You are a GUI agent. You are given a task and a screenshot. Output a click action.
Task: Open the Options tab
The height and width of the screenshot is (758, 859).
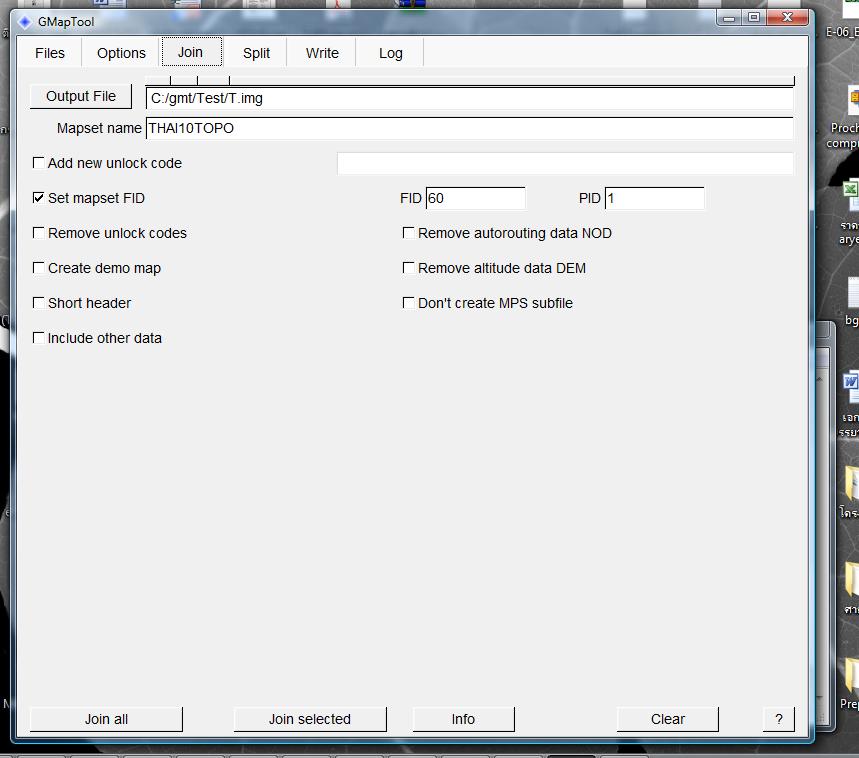pos(121,53)
